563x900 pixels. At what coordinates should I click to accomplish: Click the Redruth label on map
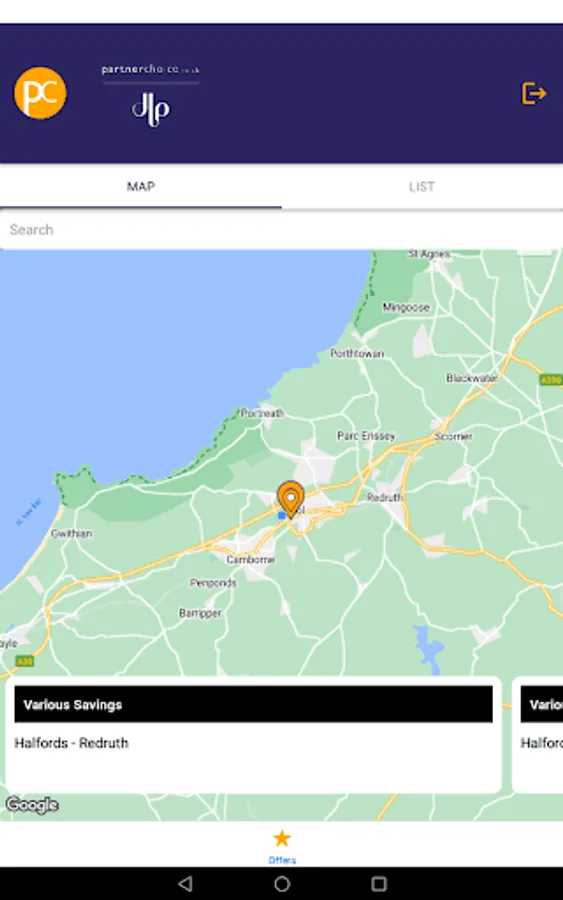pos(385,497)
